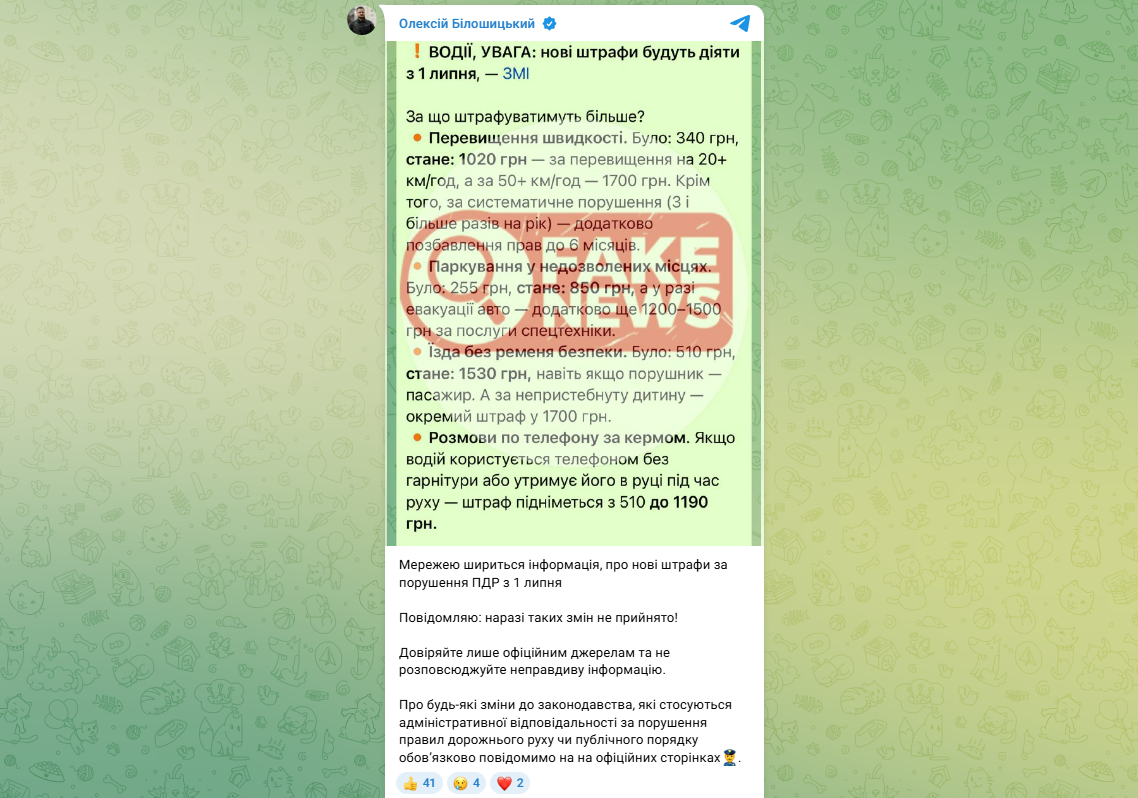Click the orange bullet beside Розмови по телефону

417,437
